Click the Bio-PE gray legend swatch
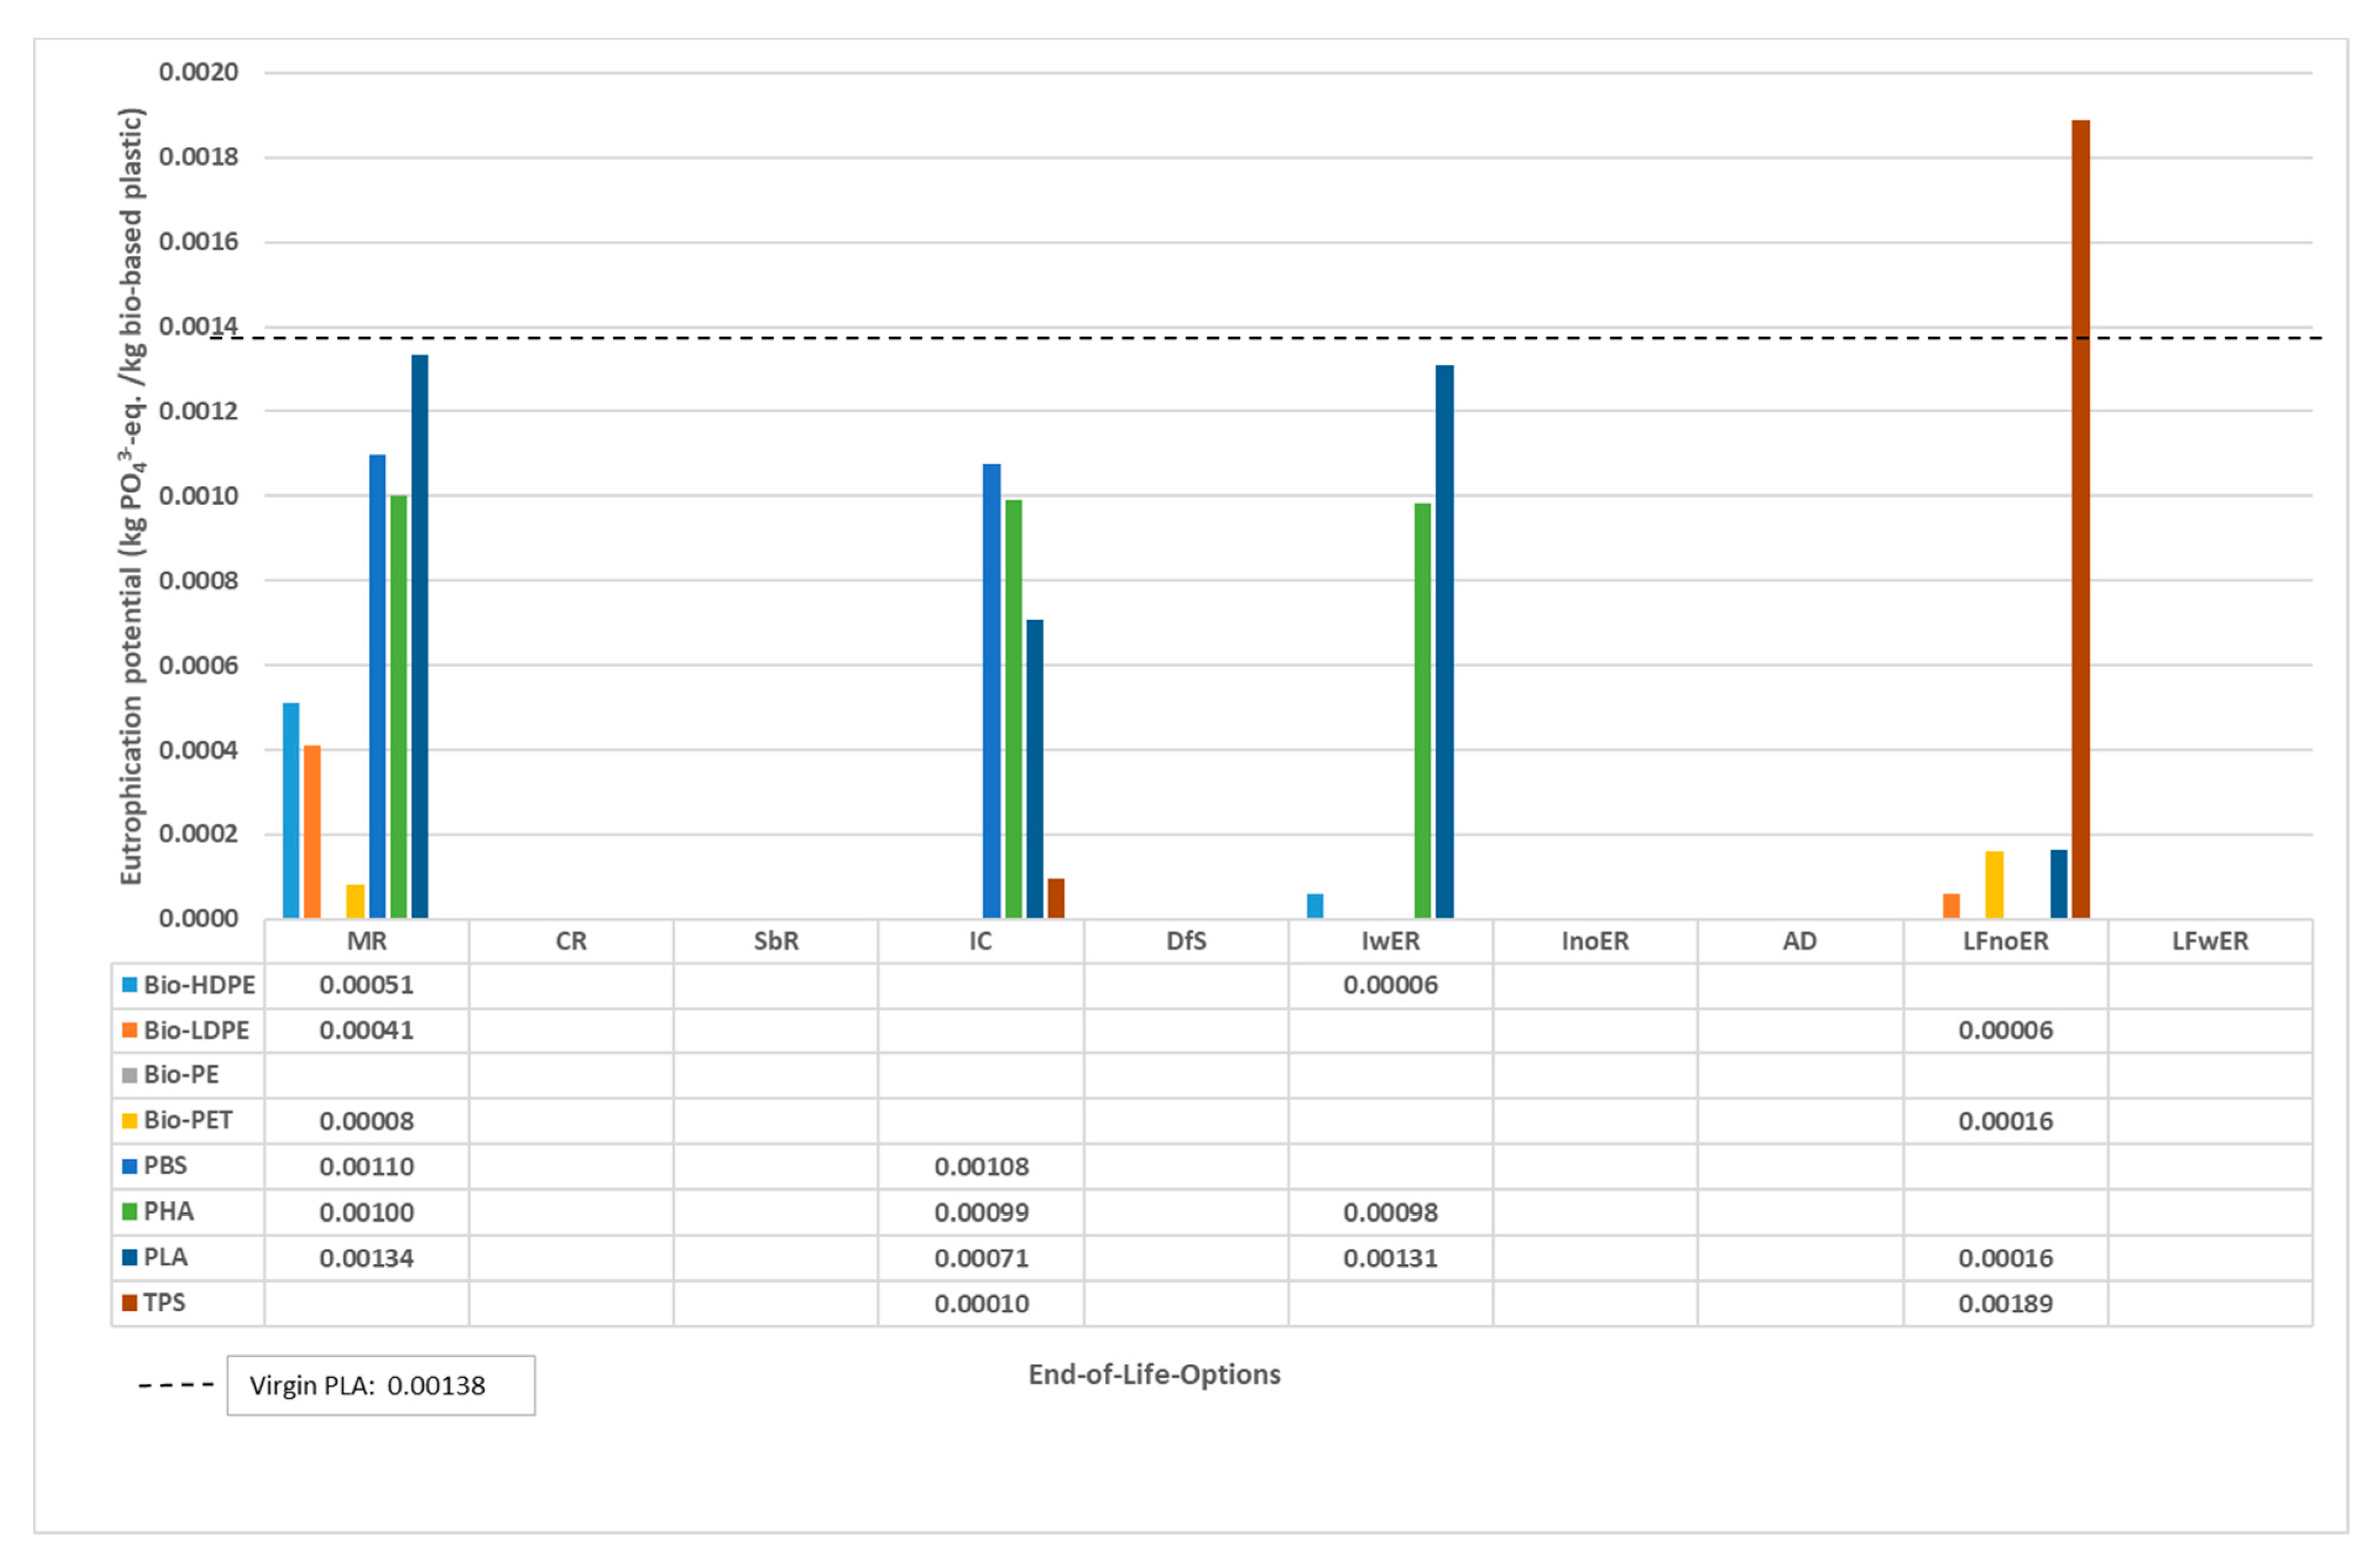This screenshot has width=2380, height=1564. point(129,1075)
